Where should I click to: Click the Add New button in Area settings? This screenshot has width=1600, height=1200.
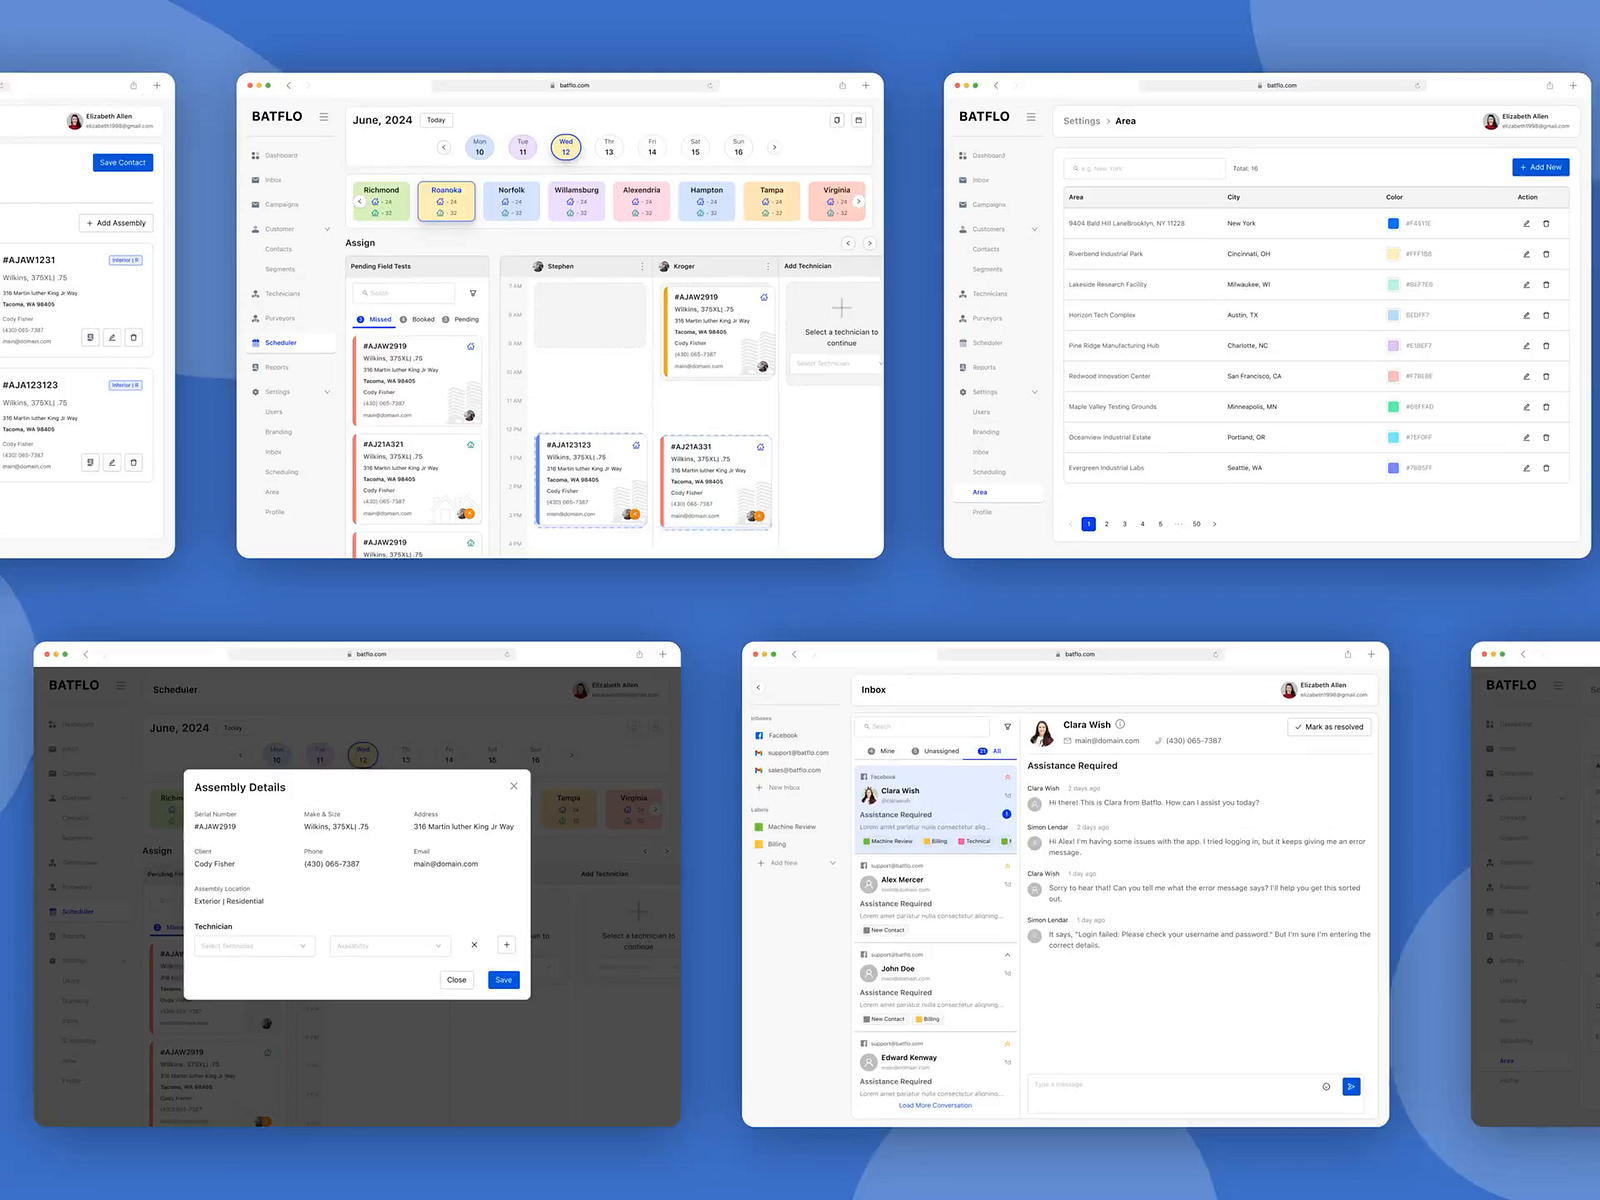pos(1540,167)
